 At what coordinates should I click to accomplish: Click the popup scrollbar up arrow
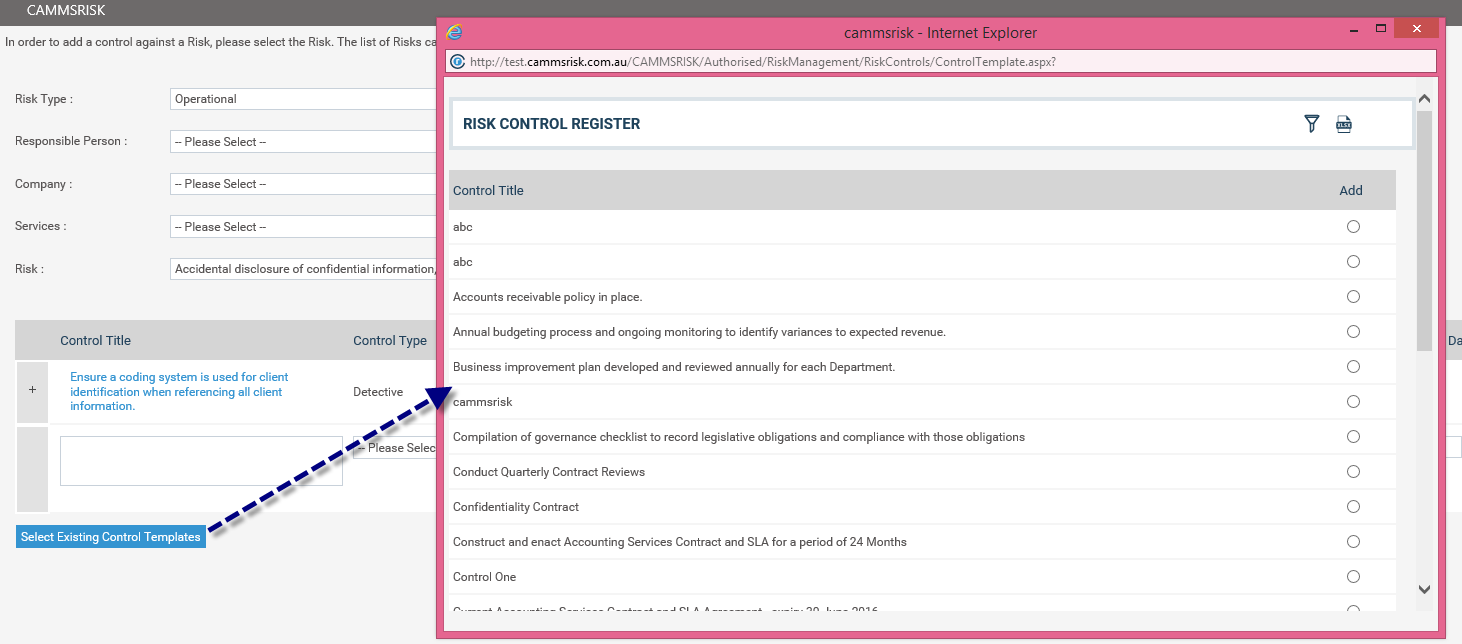click(x=1425, y=99)
